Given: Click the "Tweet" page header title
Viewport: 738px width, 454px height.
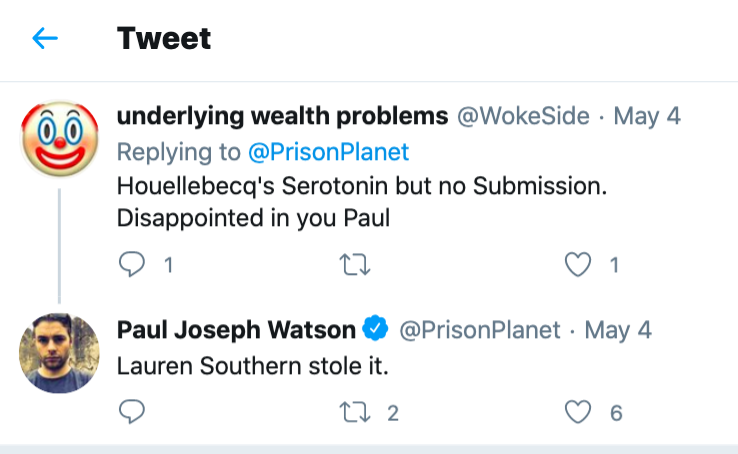Looking at the screenshot, I should point(164,39).
